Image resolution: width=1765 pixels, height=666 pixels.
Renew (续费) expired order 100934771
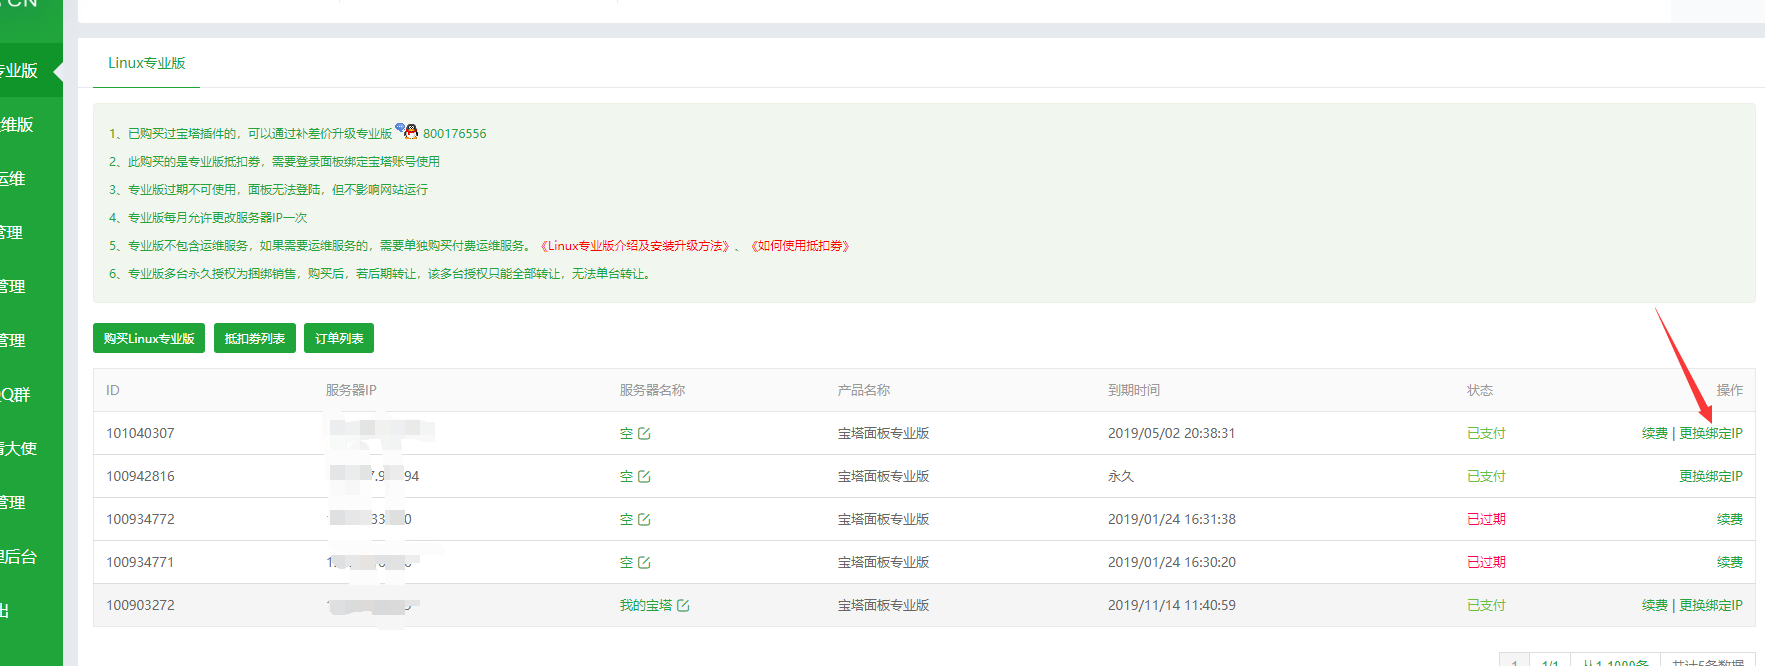point(1730,563)
